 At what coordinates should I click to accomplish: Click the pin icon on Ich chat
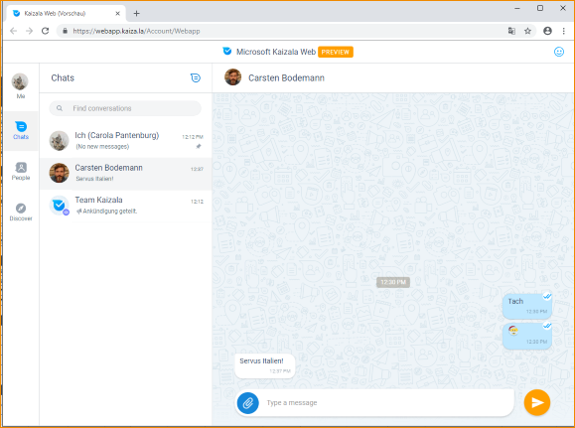198,146
